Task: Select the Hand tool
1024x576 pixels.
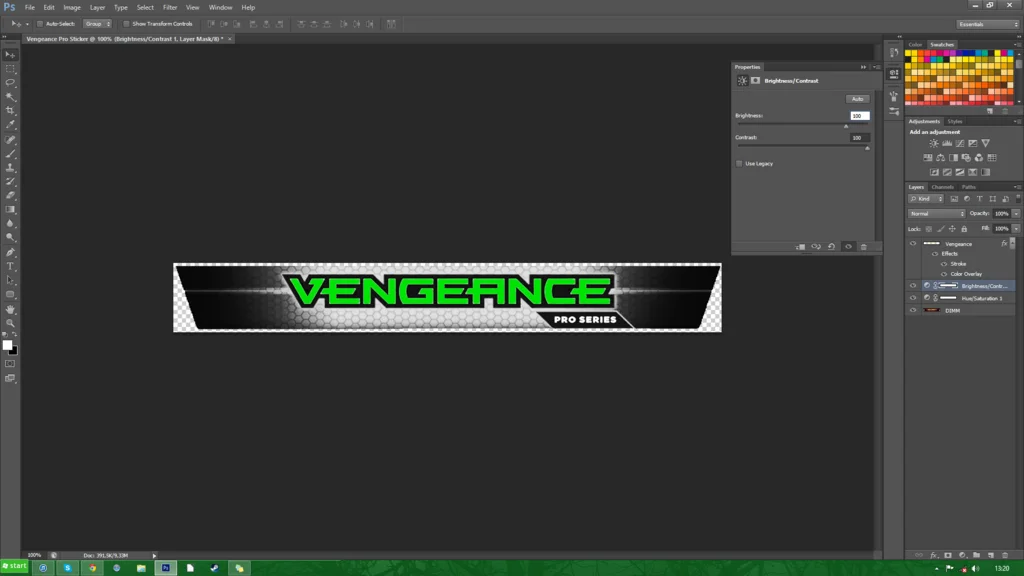Action: [x=10, y=309]
